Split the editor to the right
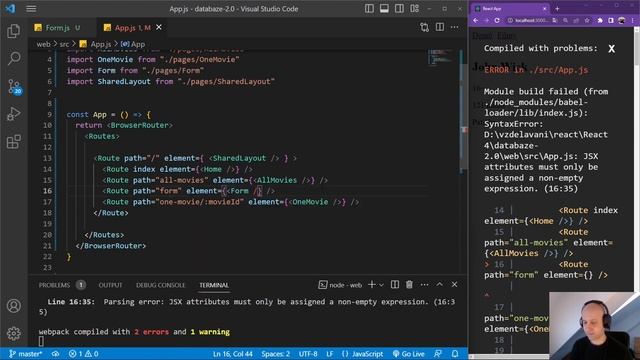This screenshot has width=640, height=360. tap(440, 27)
